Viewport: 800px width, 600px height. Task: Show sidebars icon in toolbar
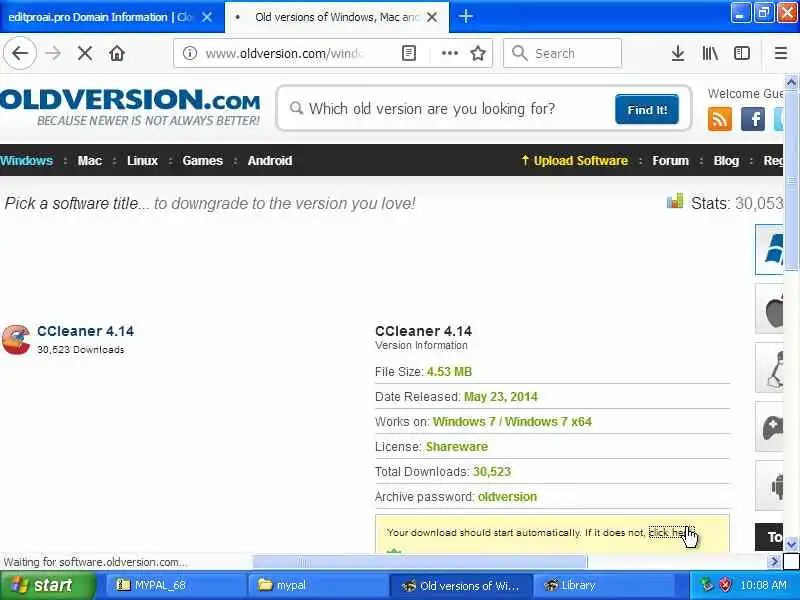742,53
